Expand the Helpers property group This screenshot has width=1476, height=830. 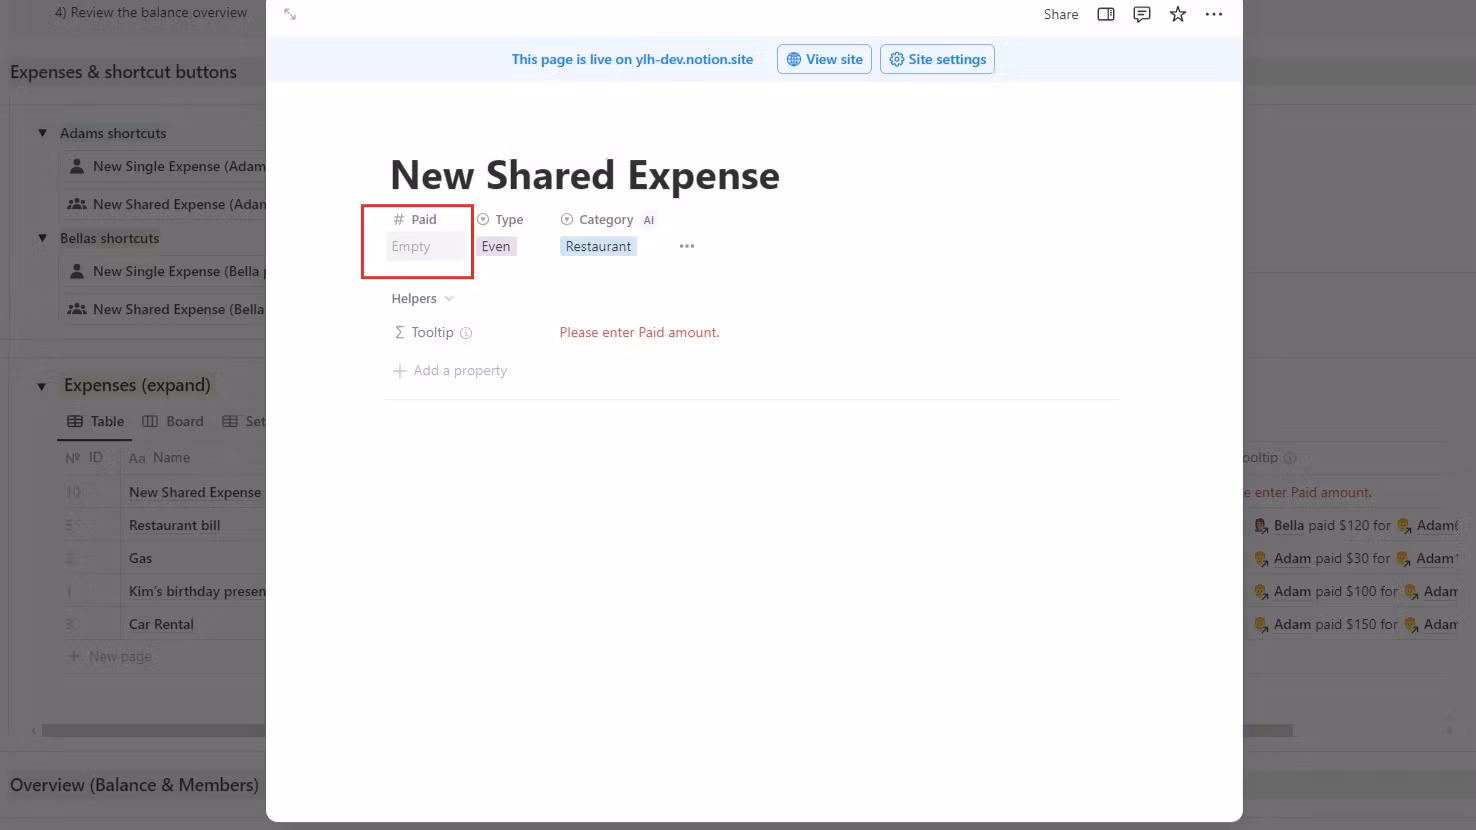[422, 299]
